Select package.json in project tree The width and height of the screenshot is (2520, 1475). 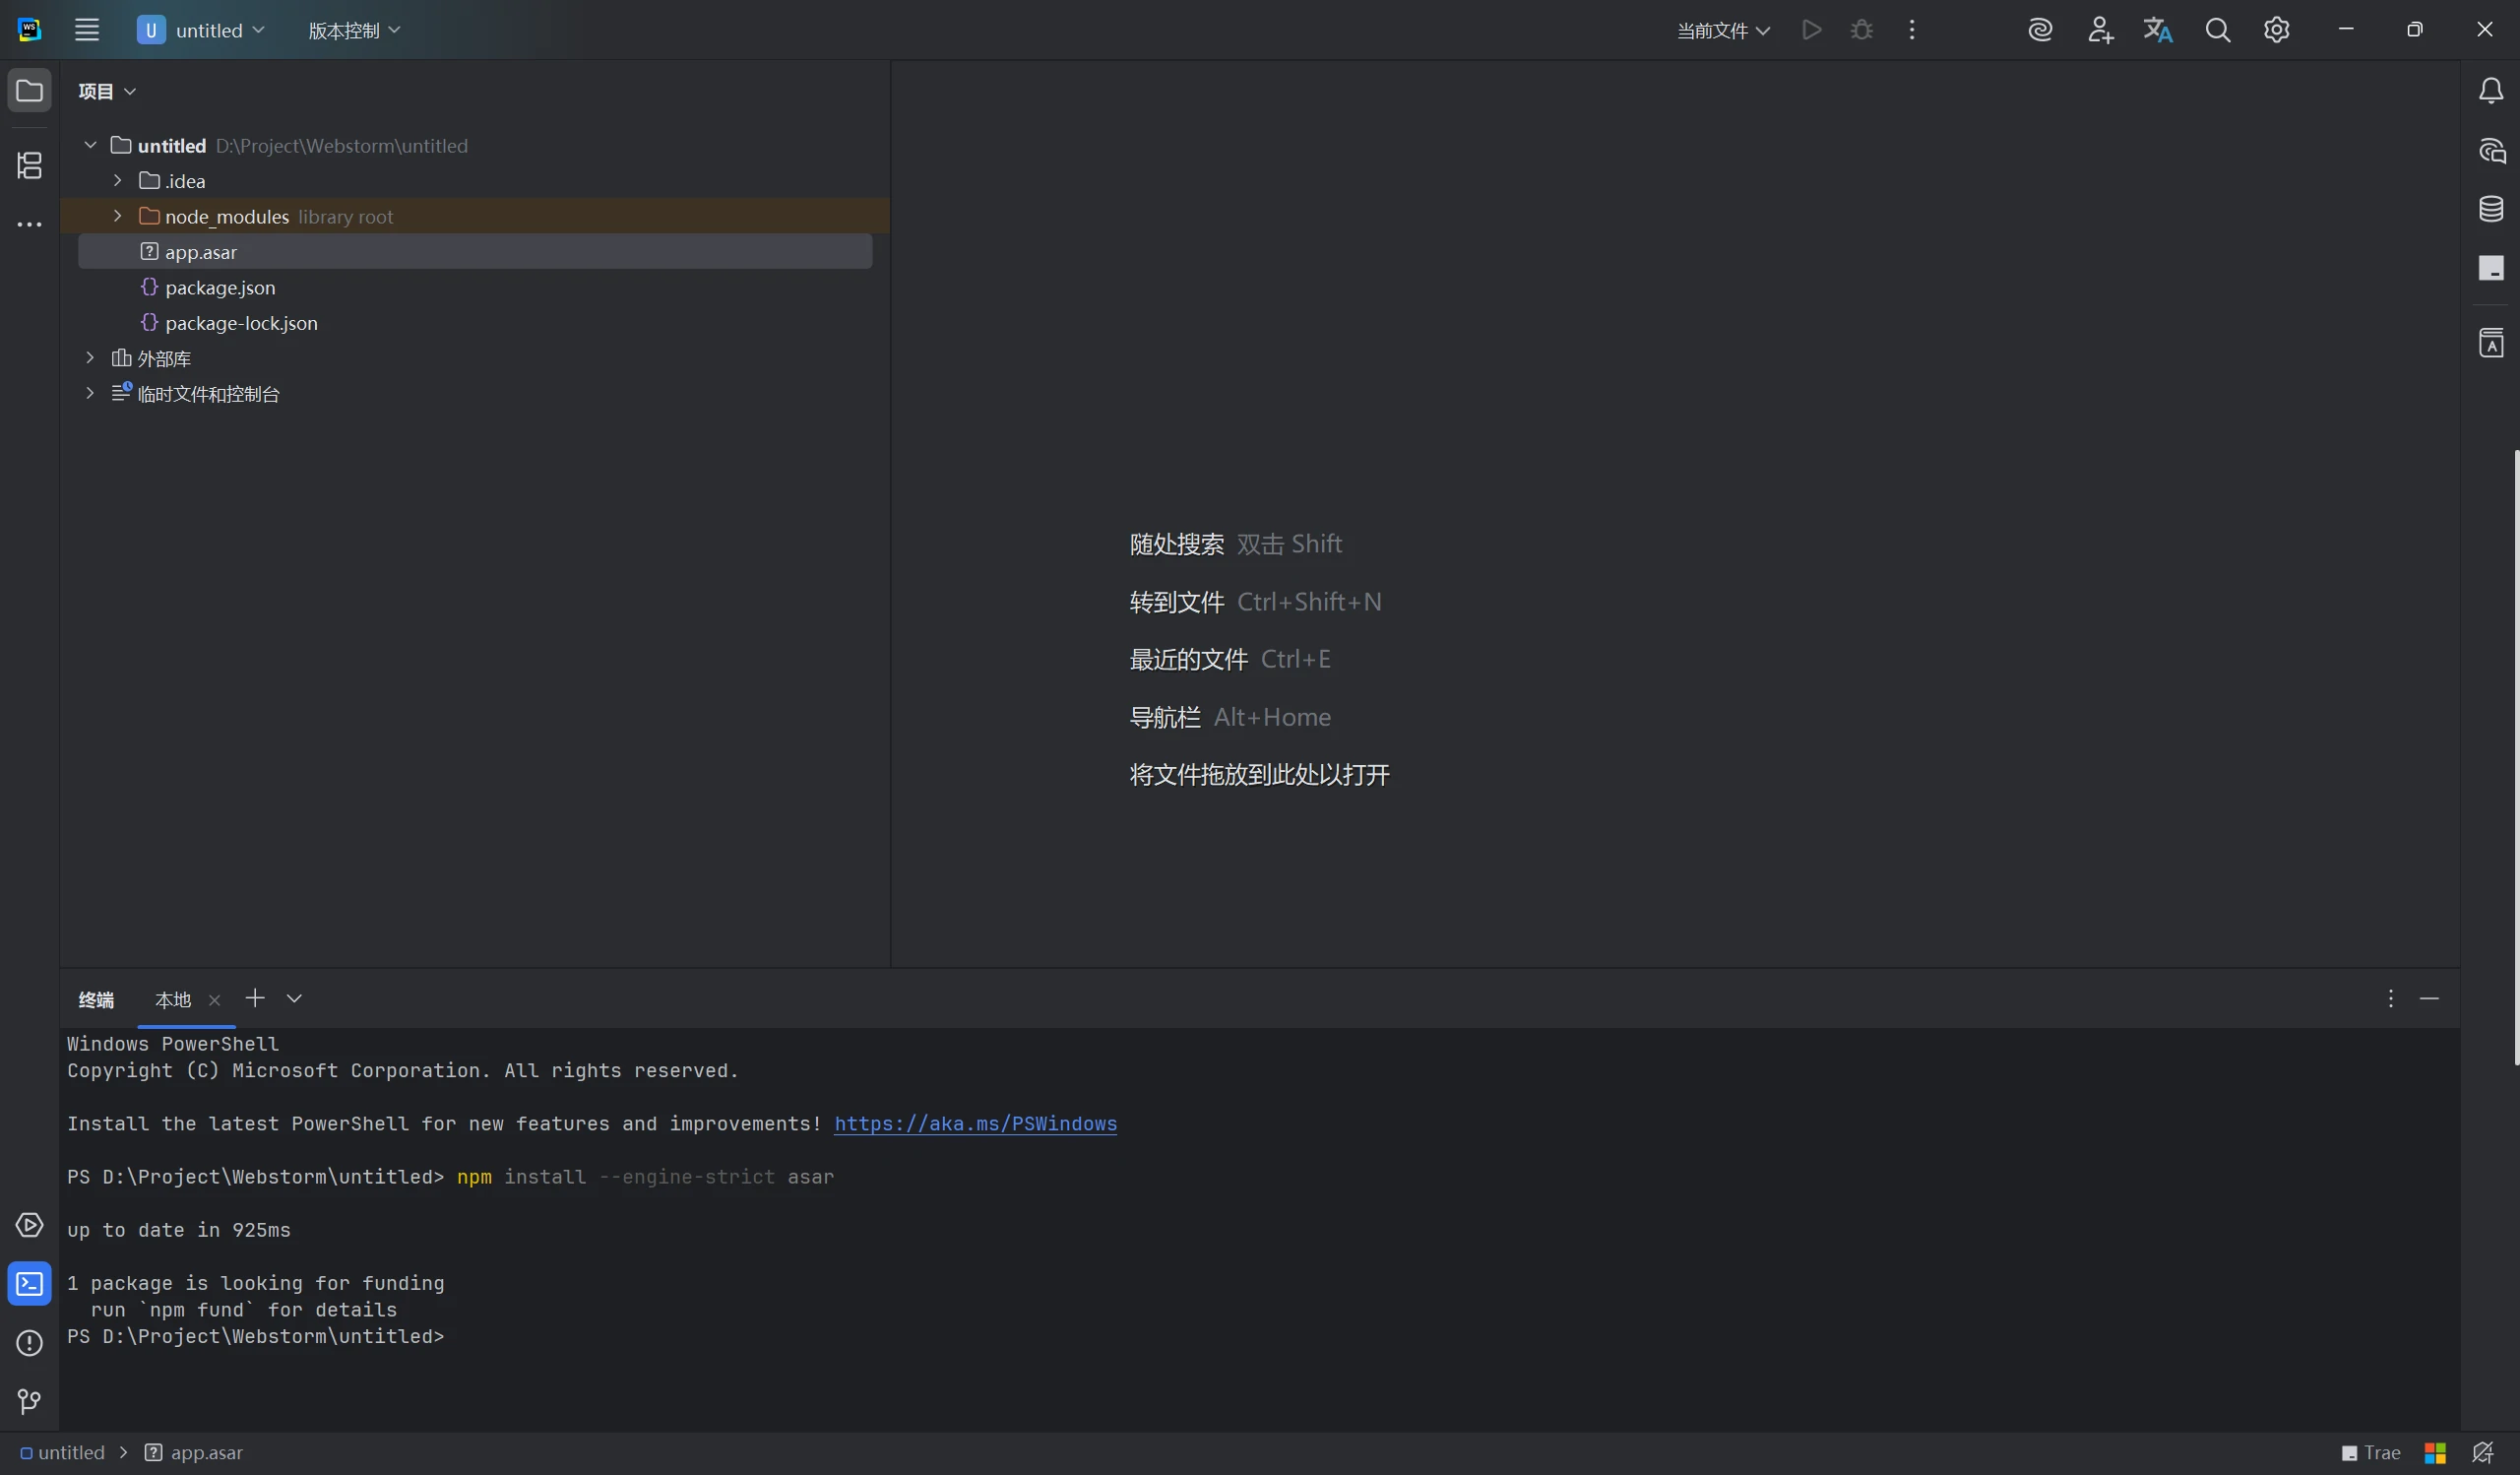(220, 288)
